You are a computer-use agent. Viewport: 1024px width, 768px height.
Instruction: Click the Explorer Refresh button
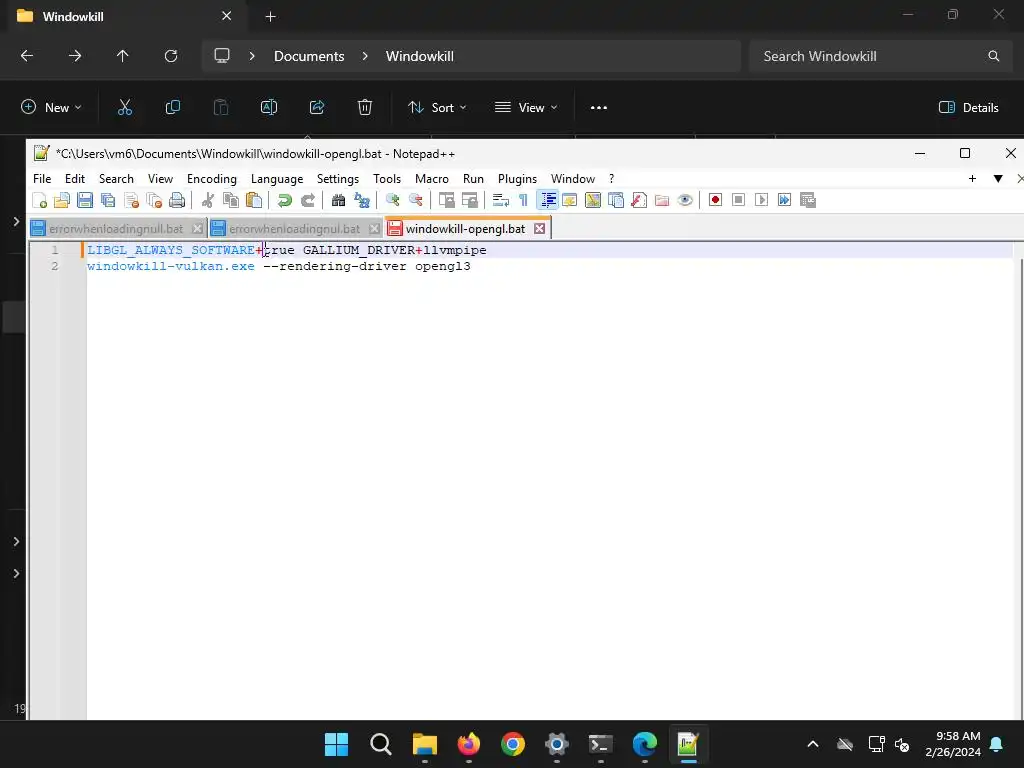click(171, 56)
